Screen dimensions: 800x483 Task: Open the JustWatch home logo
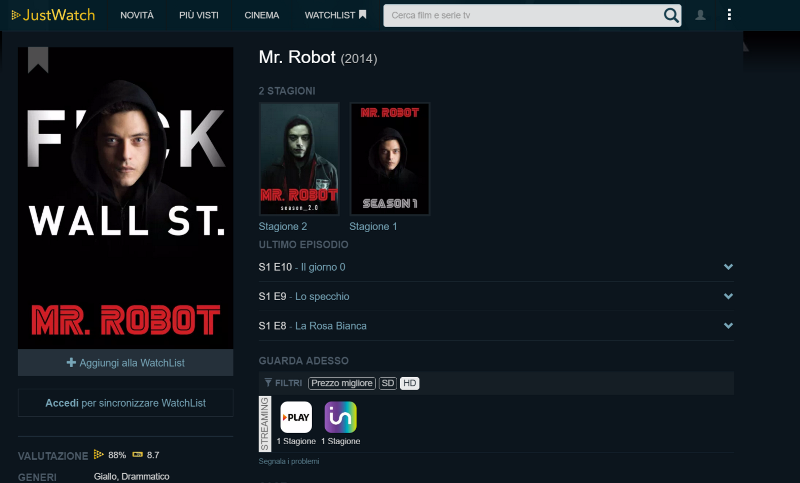(x=53, y=15)
